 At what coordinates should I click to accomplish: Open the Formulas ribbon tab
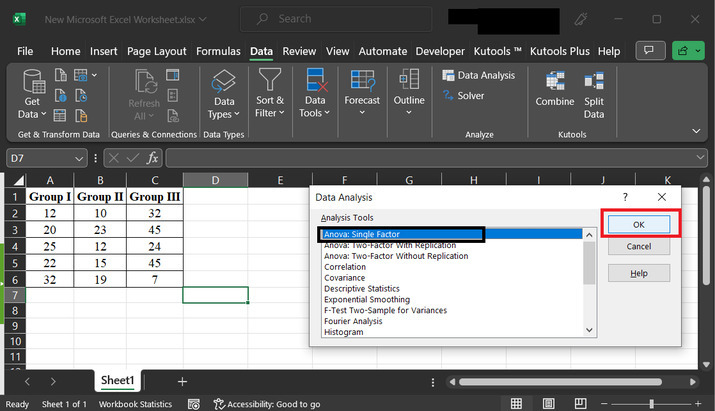click(218, 51)
